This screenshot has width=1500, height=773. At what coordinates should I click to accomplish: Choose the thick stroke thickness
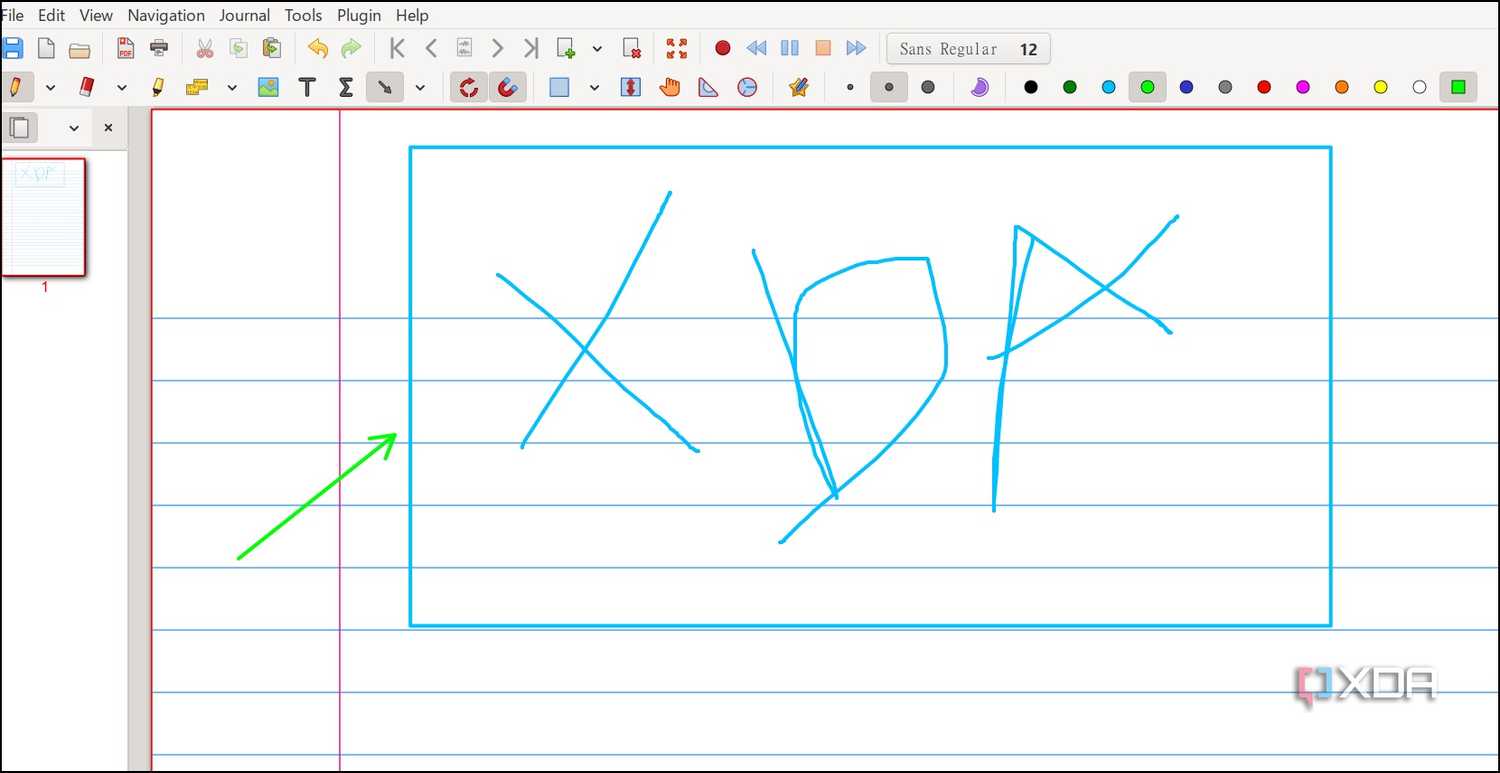click(928, 87)
